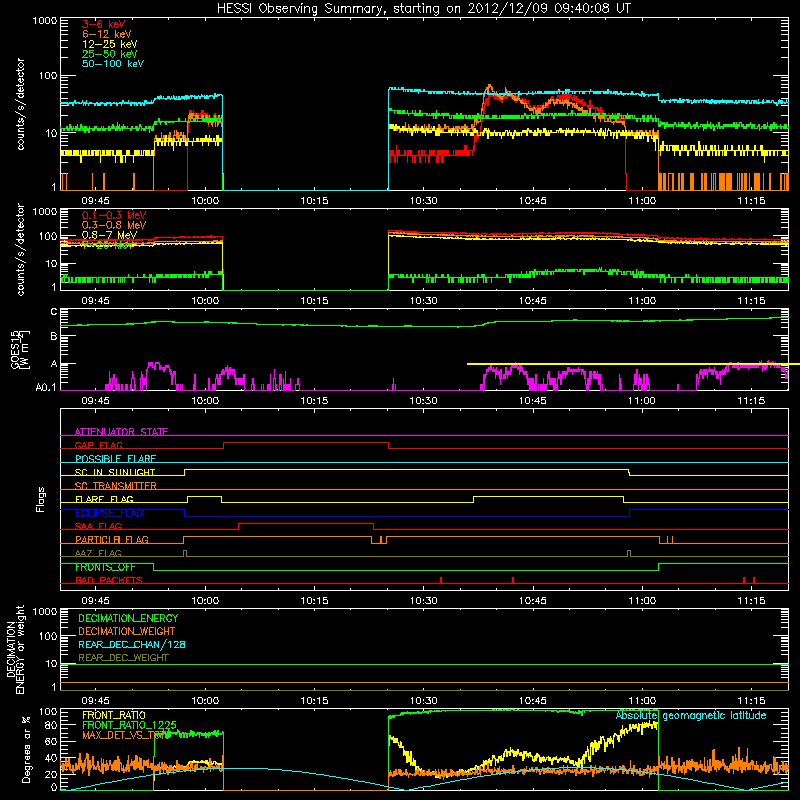
Task: Select the green 25-50 keV legend label
Action: point(109,54)
